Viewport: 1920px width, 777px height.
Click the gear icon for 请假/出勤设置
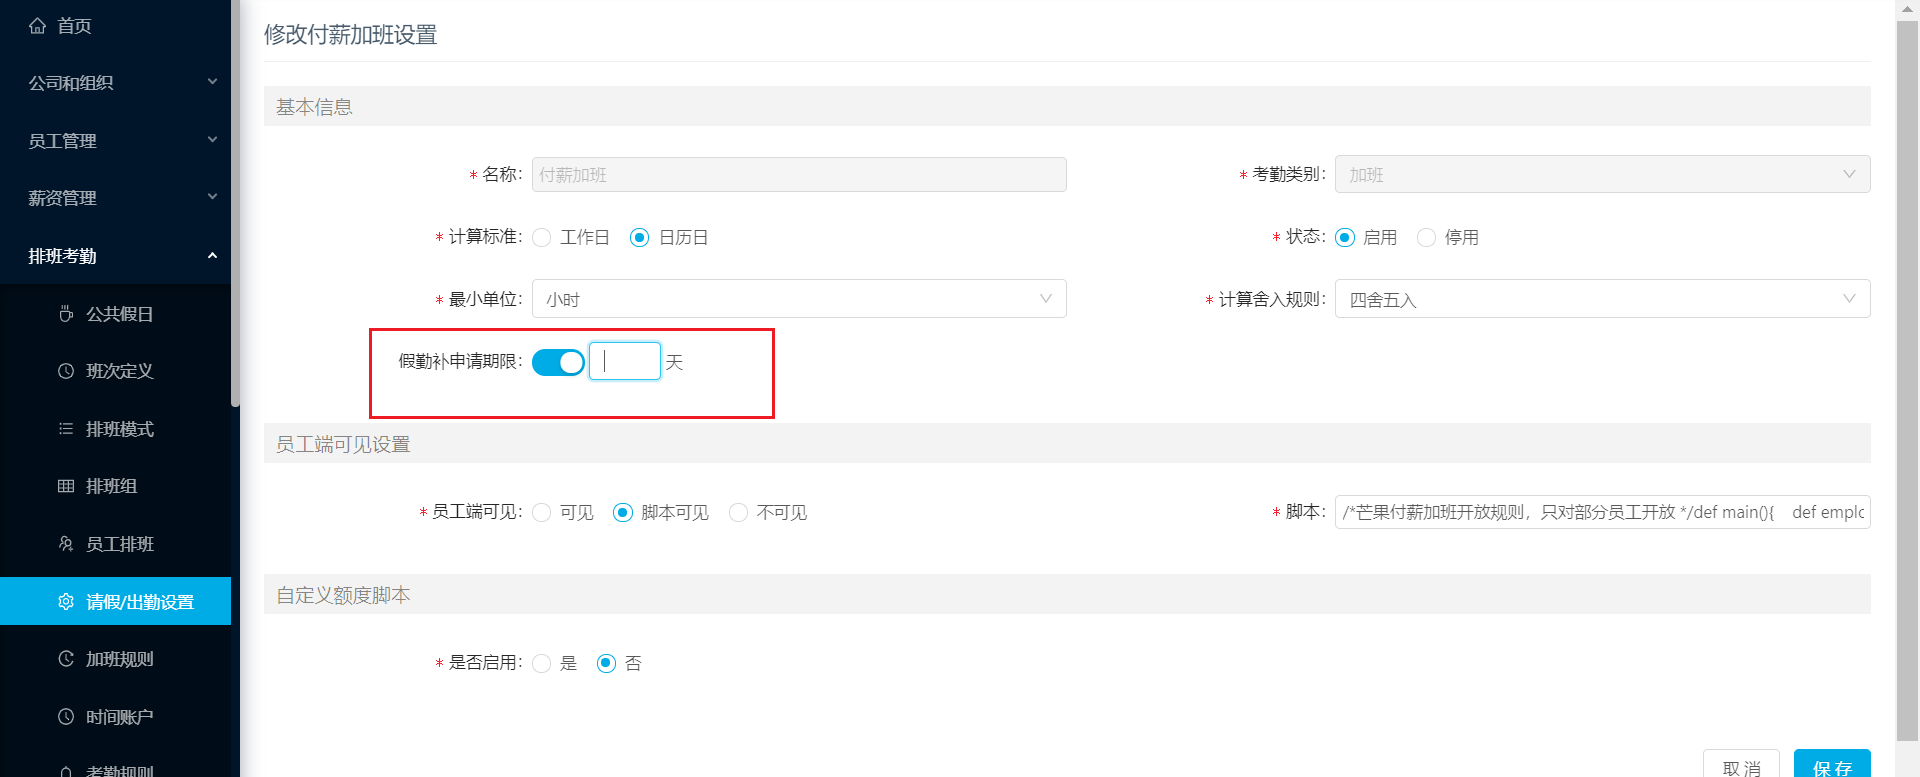coord(66,602)
